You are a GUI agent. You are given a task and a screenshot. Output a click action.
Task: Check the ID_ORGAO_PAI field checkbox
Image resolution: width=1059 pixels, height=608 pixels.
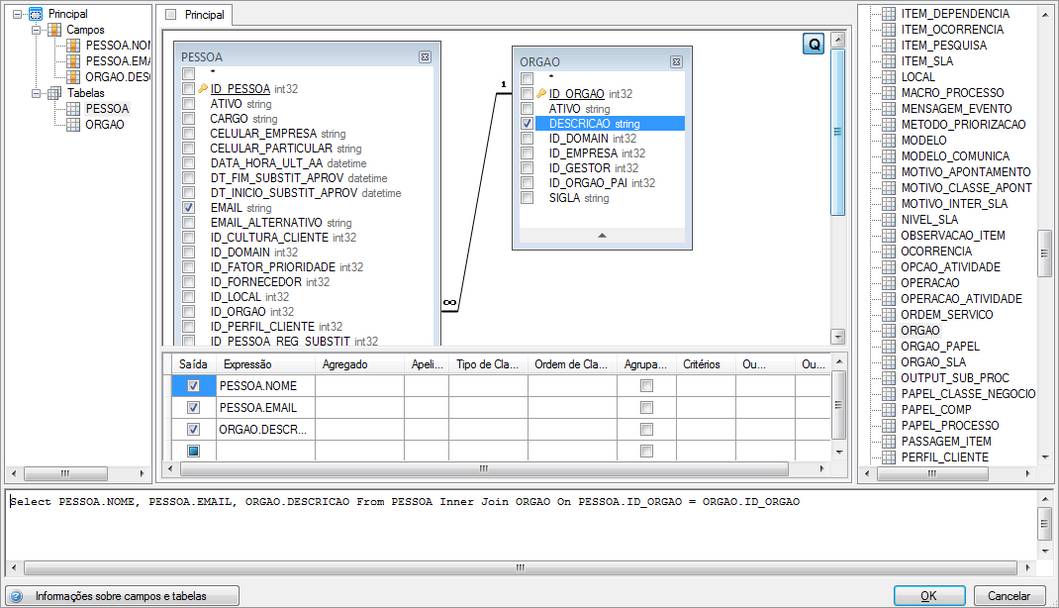coord(527,182)
